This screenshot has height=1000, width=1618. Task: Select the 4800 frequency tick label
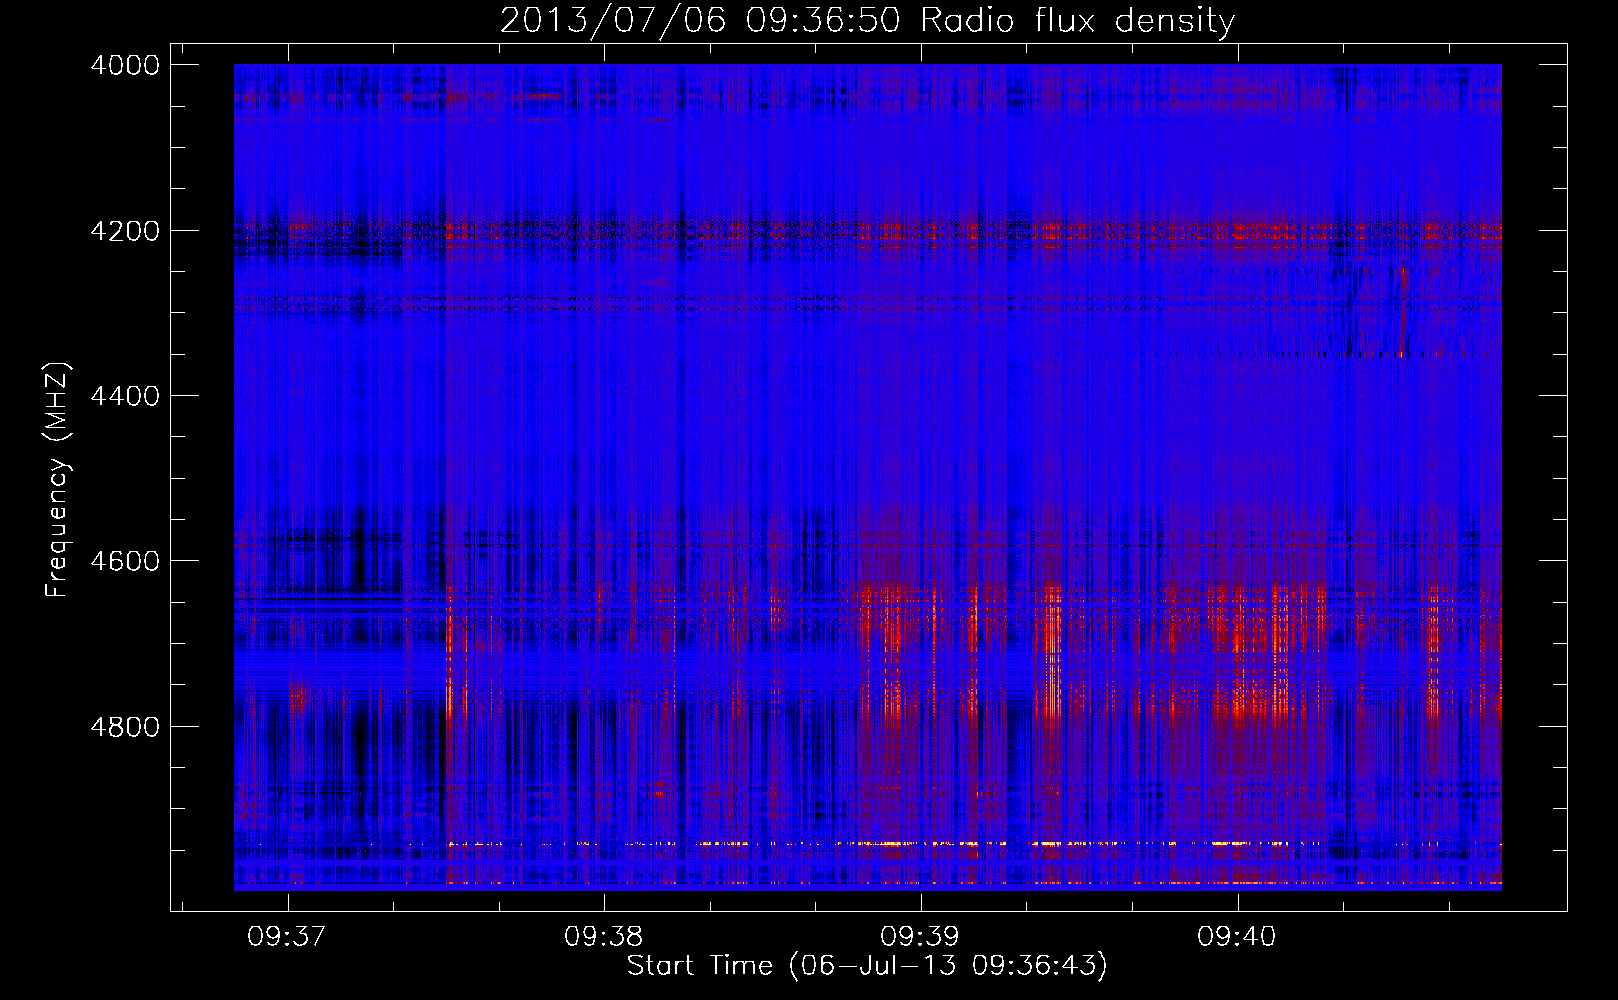pos(125,727)
